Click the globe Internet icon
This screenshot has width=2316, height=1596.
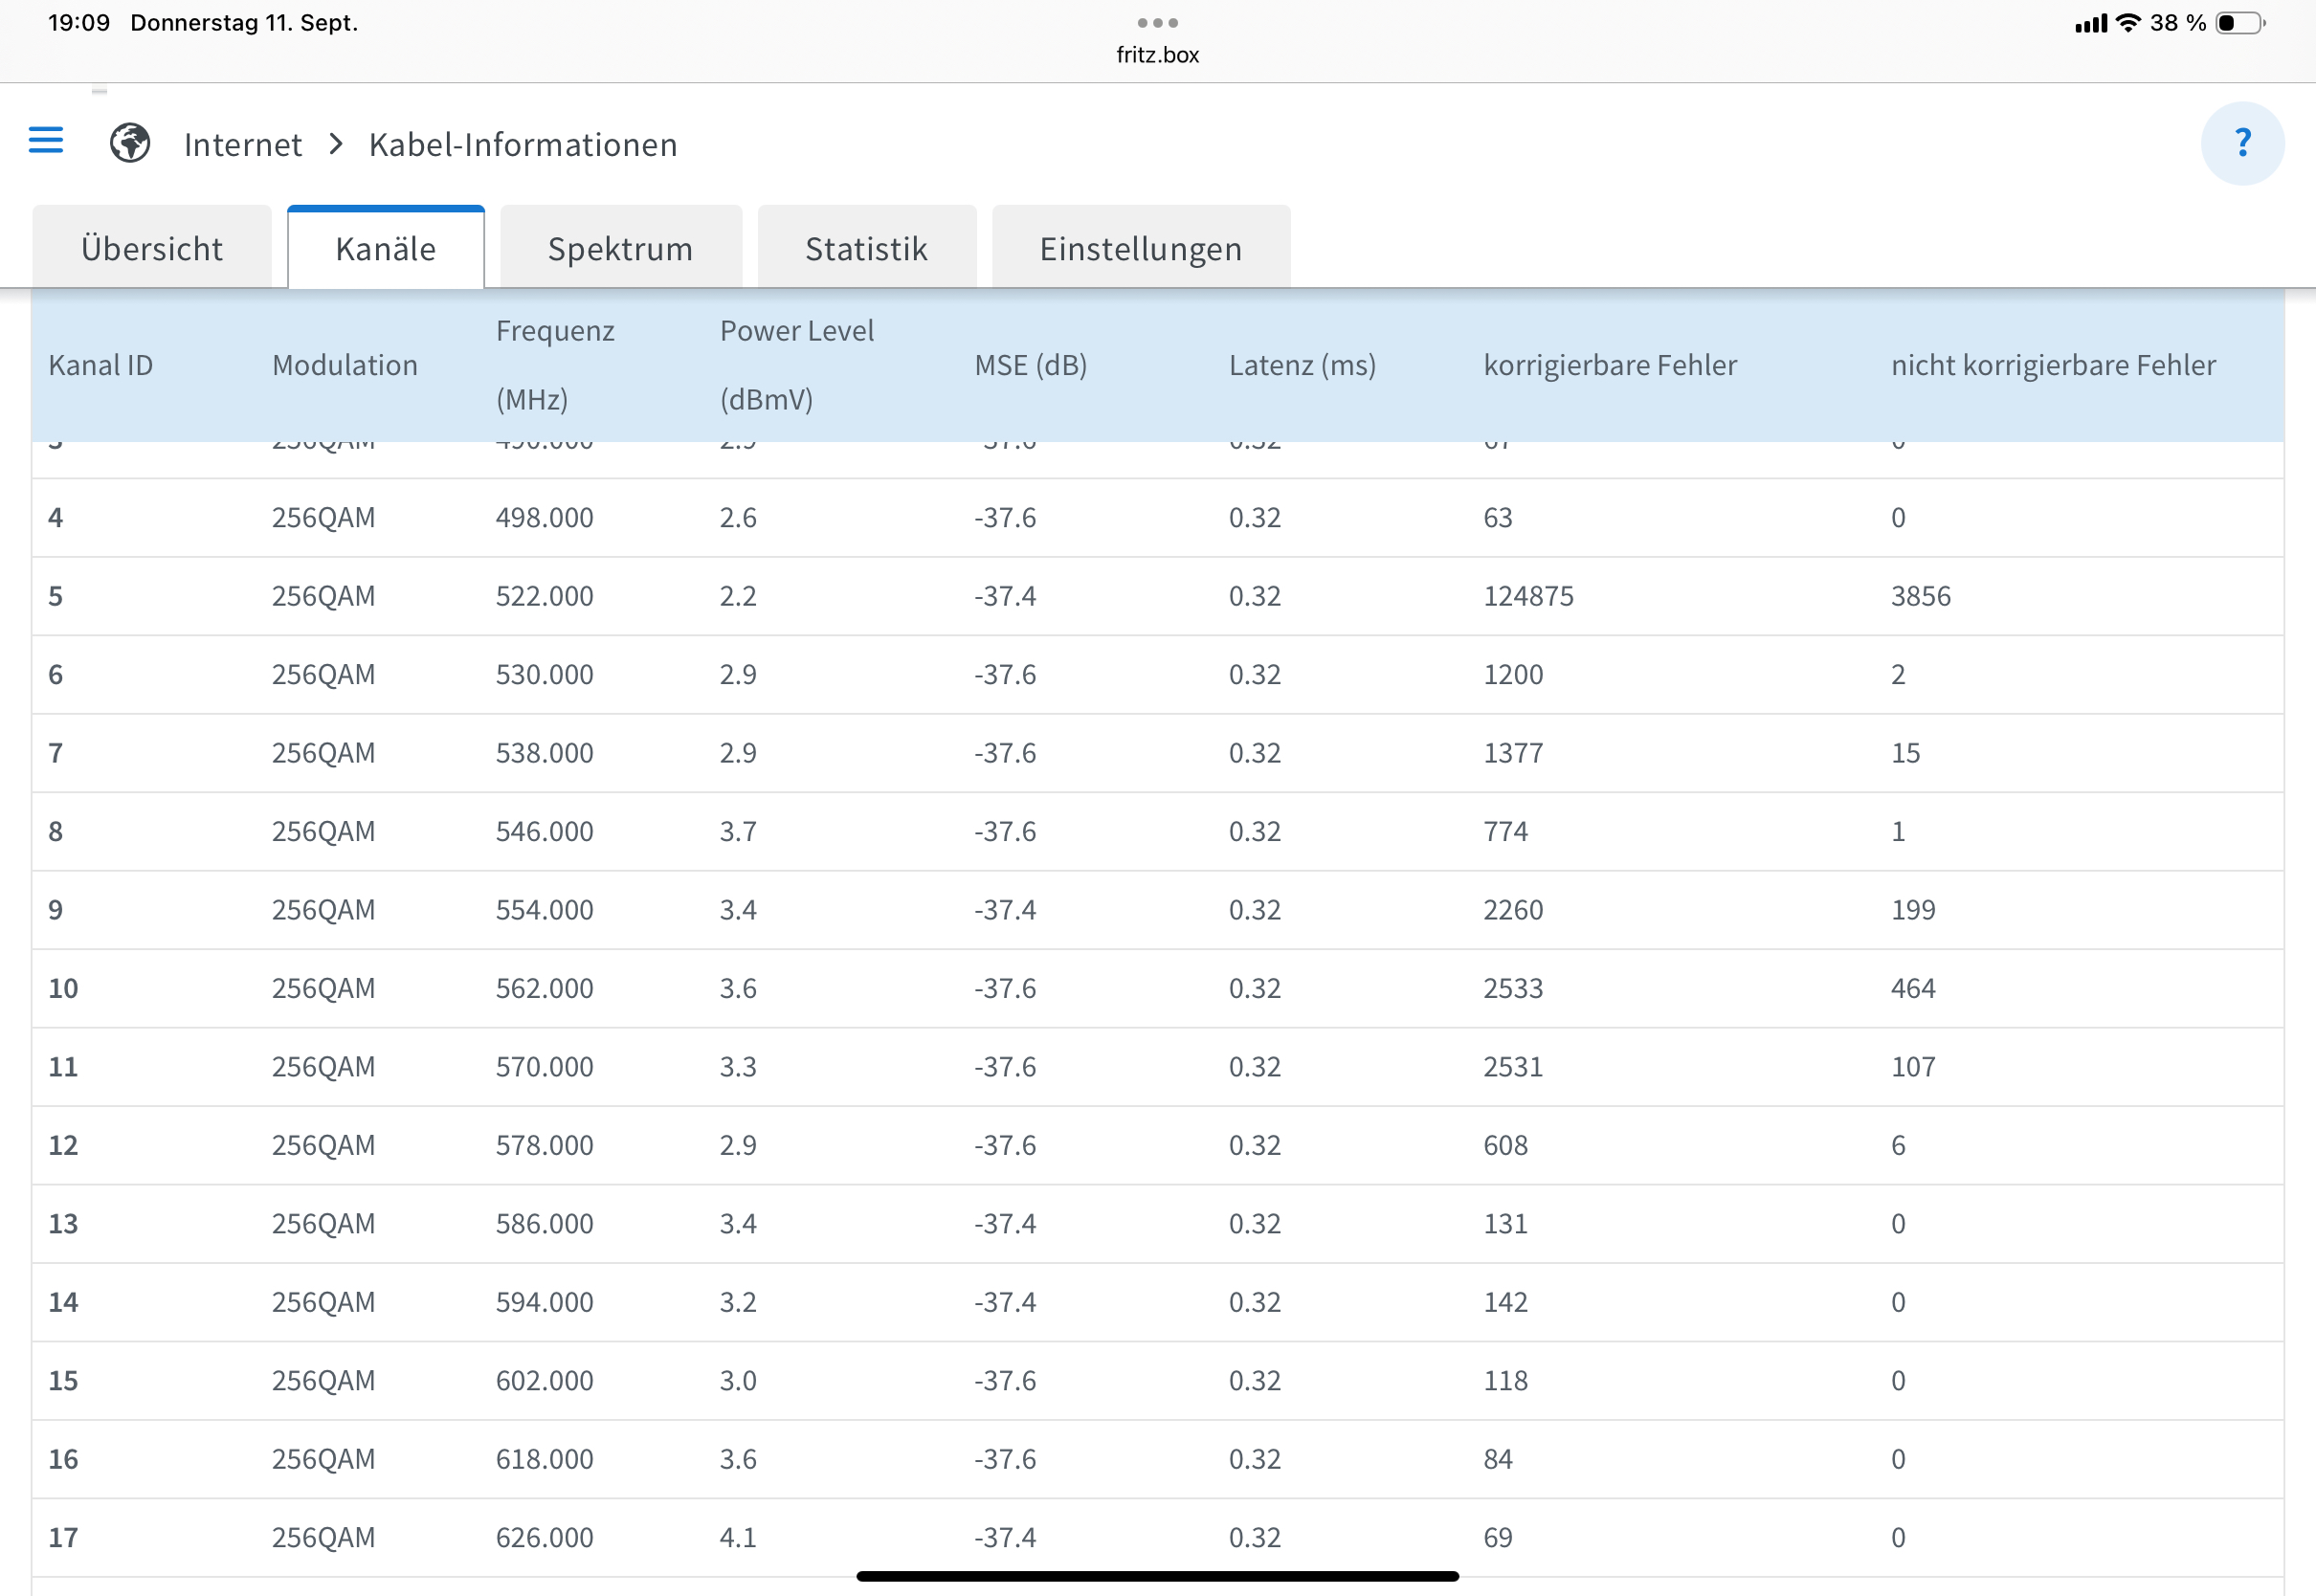(130, 143)
